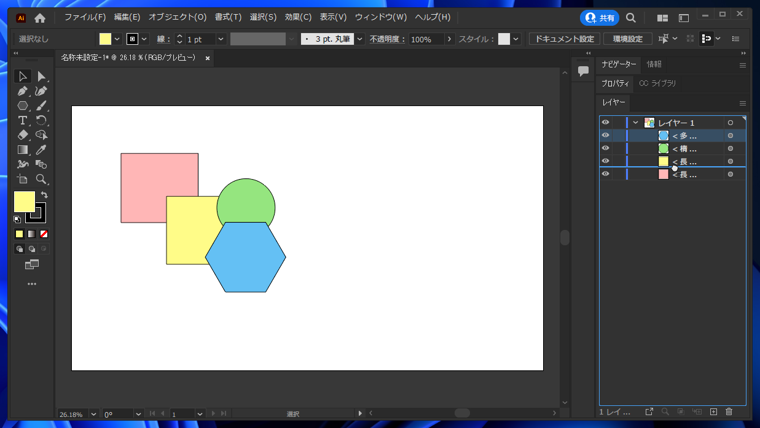
Task: Select the Rotate tool
Action: point(41,121)
